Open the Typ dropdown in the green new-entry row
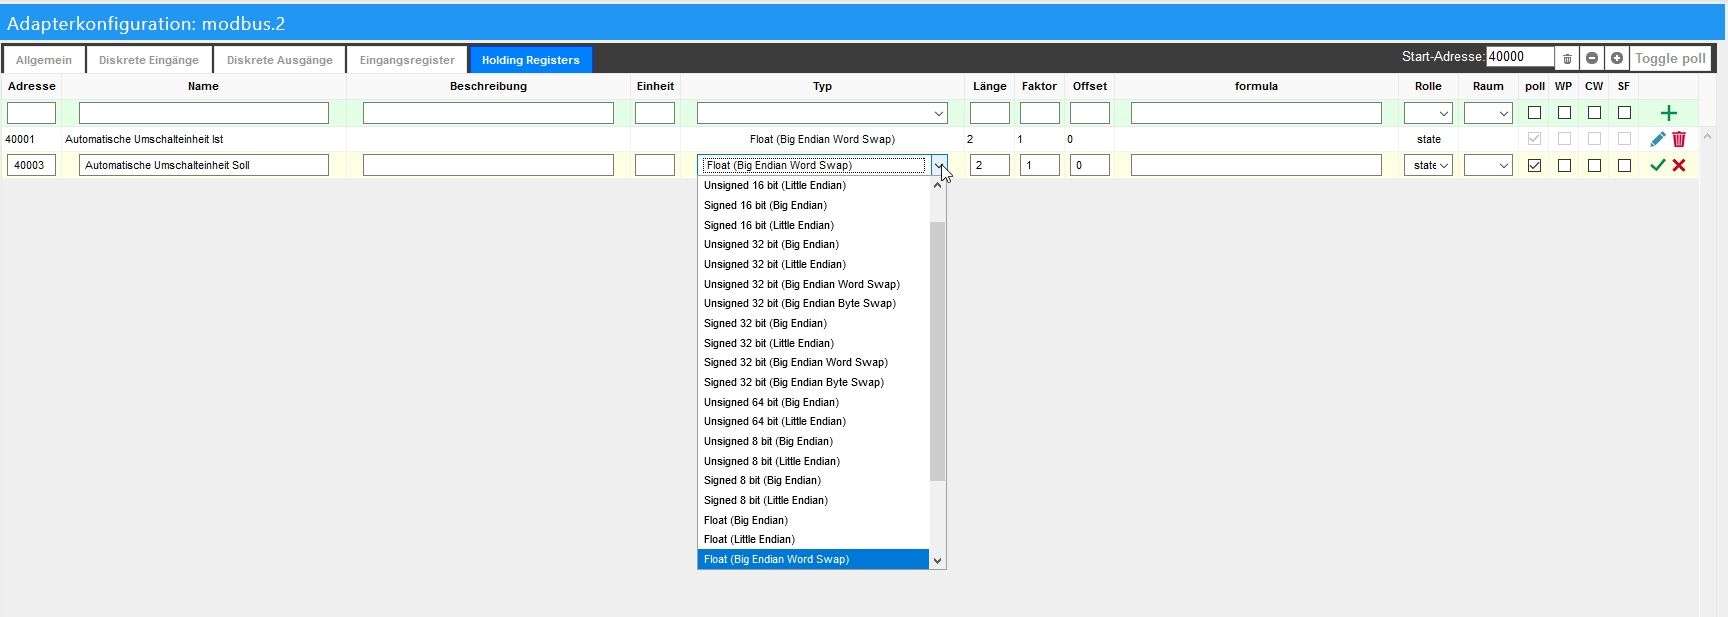 (x=822, y=114)
